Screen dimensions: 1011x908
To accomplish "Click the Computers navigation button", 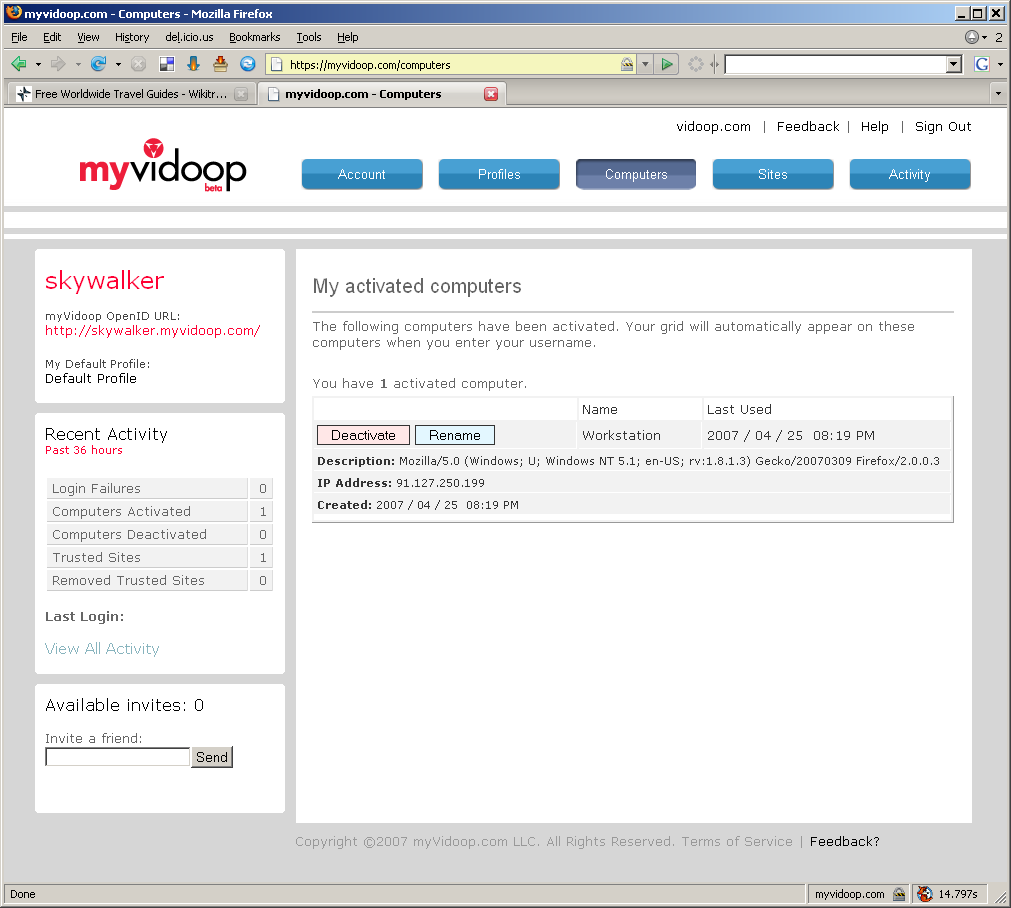I will pos(636,174).
